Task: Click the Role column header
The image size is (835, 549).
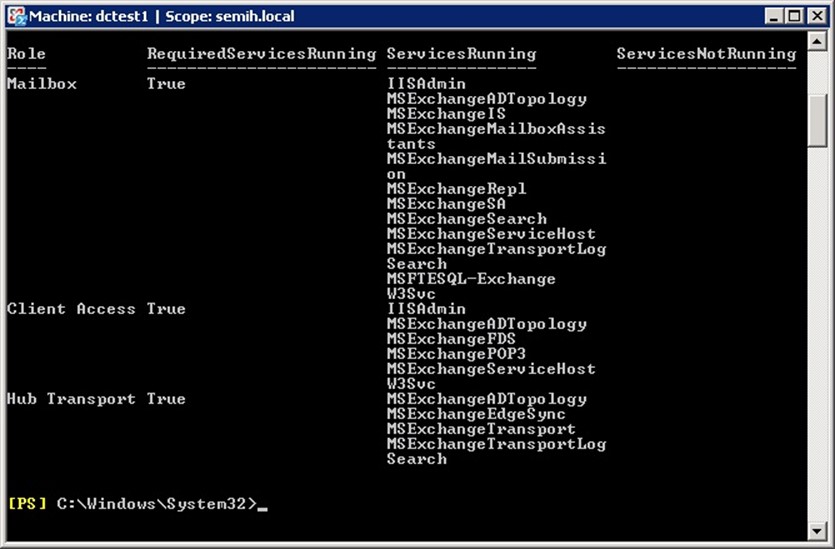Action: (27, 54)
